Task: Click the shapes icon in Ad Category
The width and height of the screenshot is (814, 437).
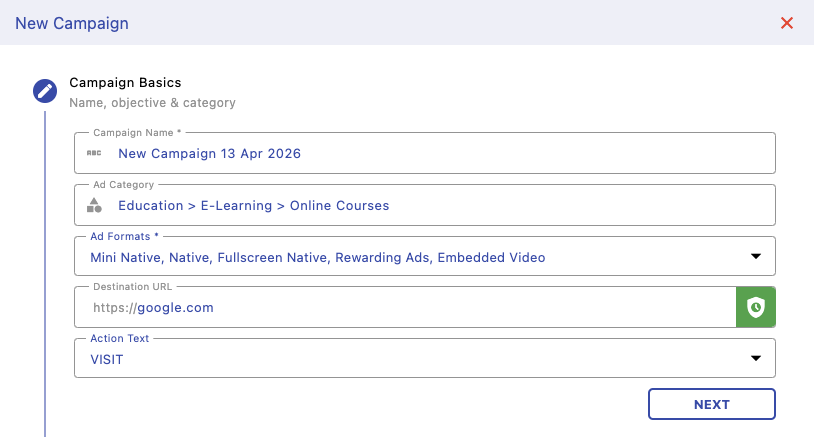Action: pos(94,205)
